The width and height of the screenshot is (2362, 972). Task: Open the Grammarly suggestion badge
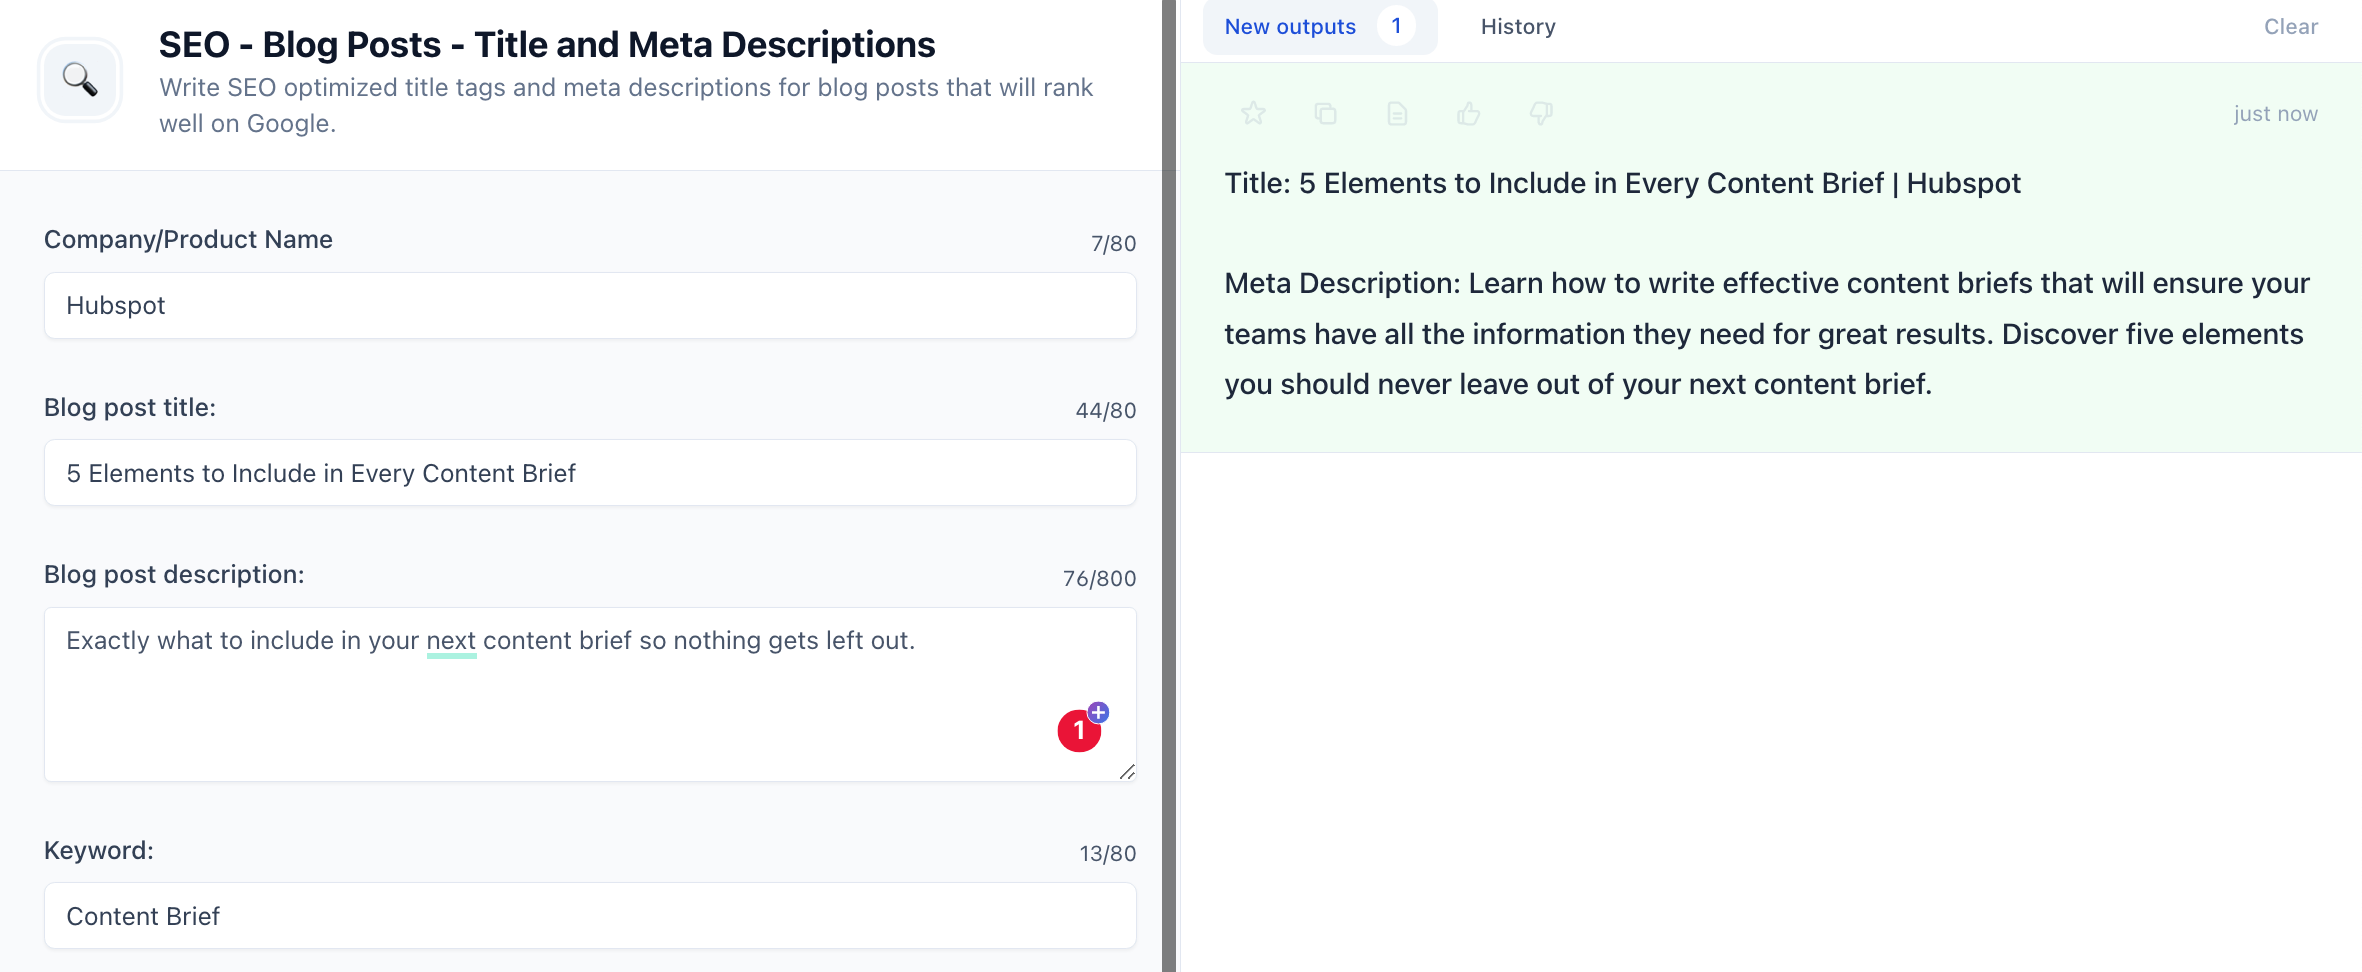[x=1080, y=730]
